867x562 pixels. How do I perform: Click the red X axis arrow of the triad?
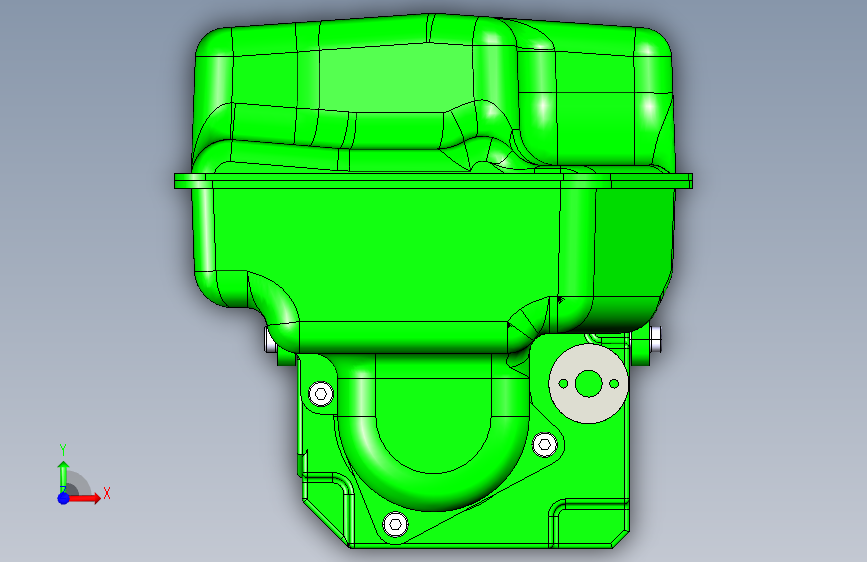point(84,498)
